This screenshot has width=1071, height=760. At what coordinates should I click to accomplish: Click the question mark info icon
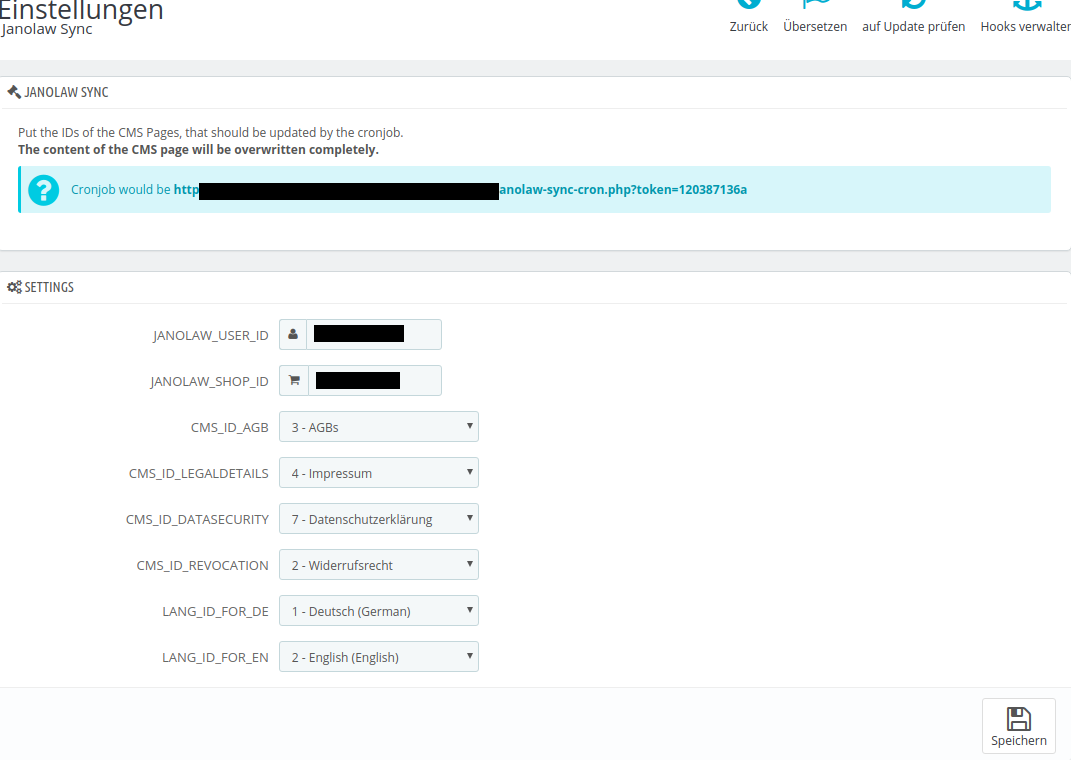[43, 190]
